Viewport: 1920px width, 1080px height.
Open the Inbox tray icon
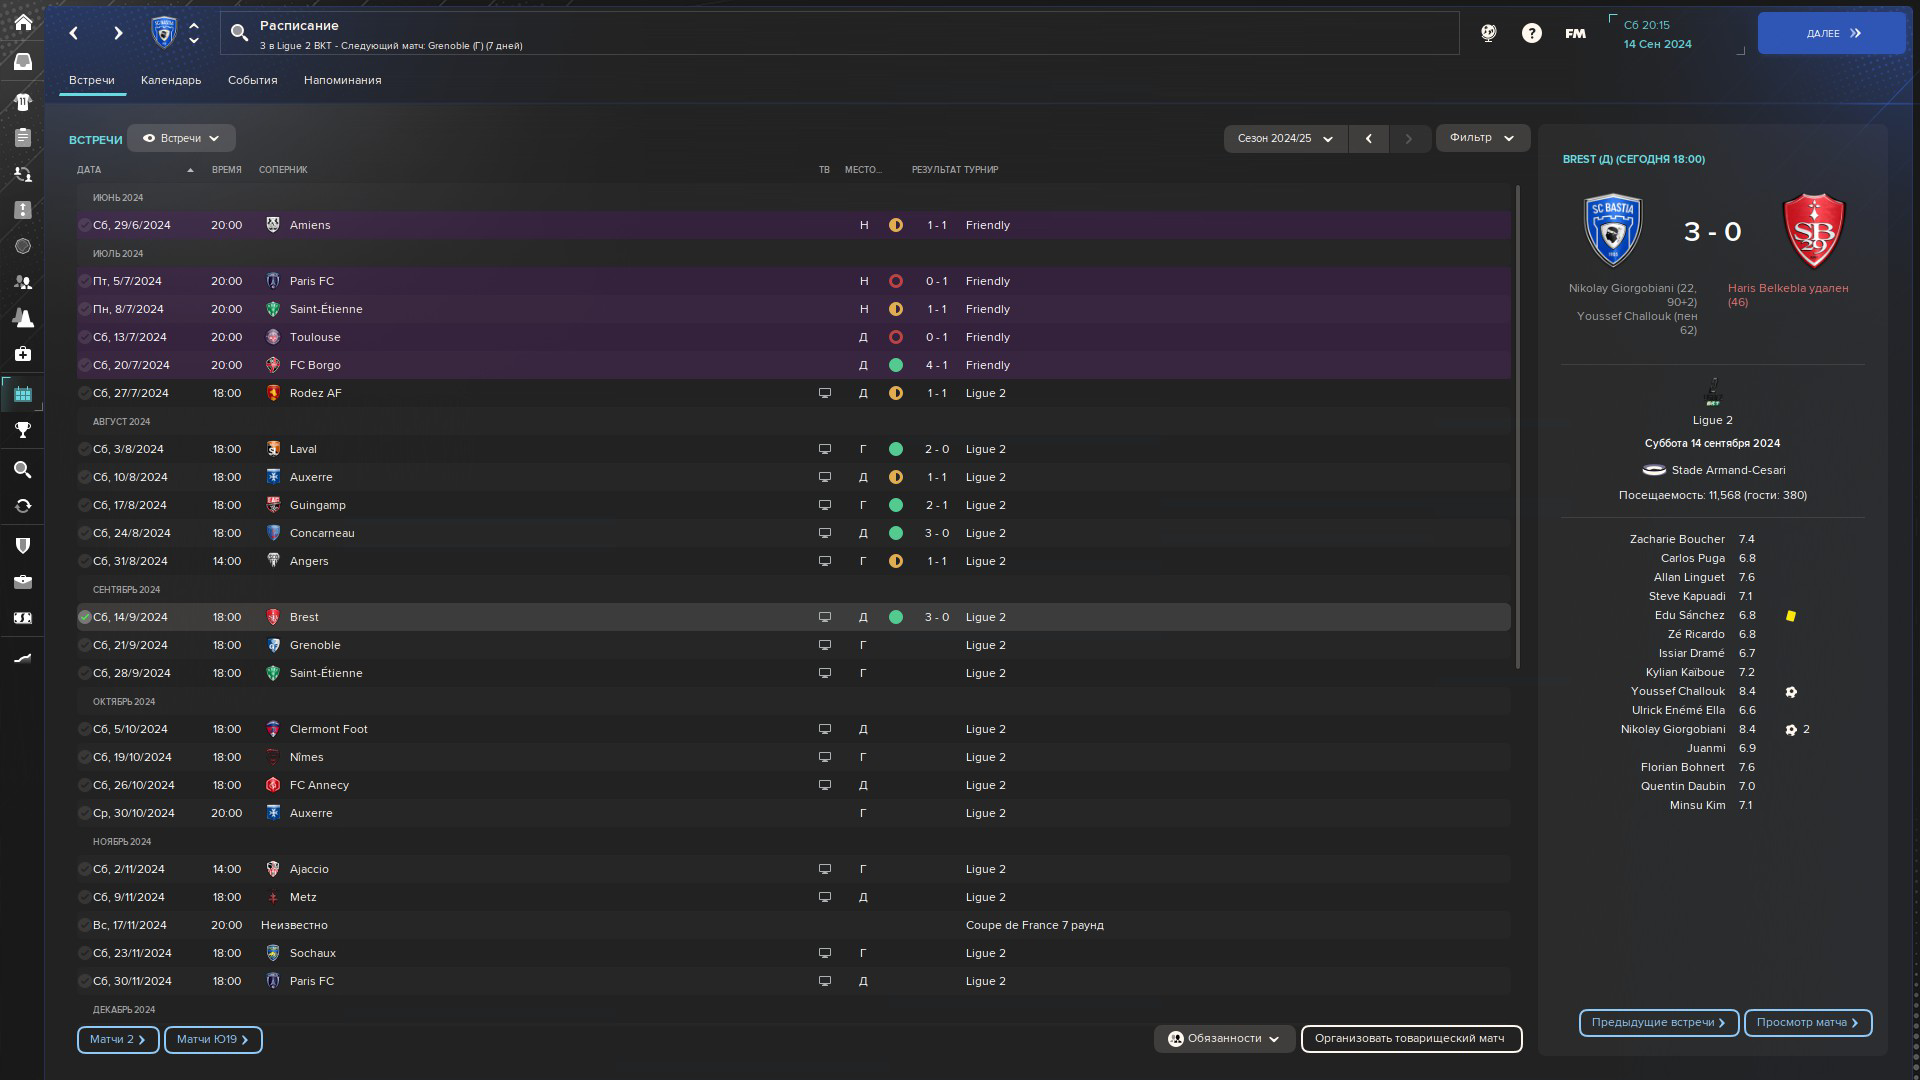22,62
